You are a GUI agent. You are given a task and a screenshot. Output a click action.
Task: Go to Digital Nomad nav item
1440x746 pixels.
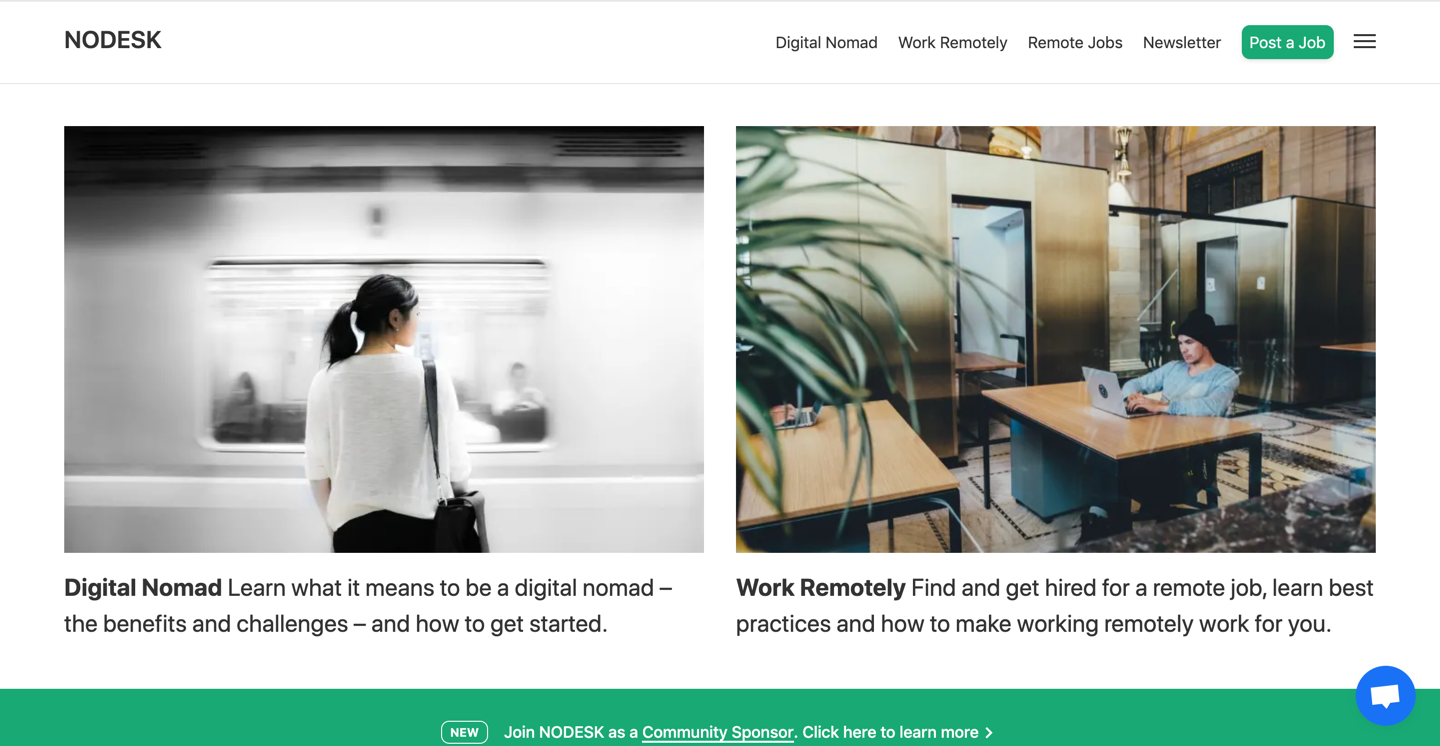click(x=826, y=42)
